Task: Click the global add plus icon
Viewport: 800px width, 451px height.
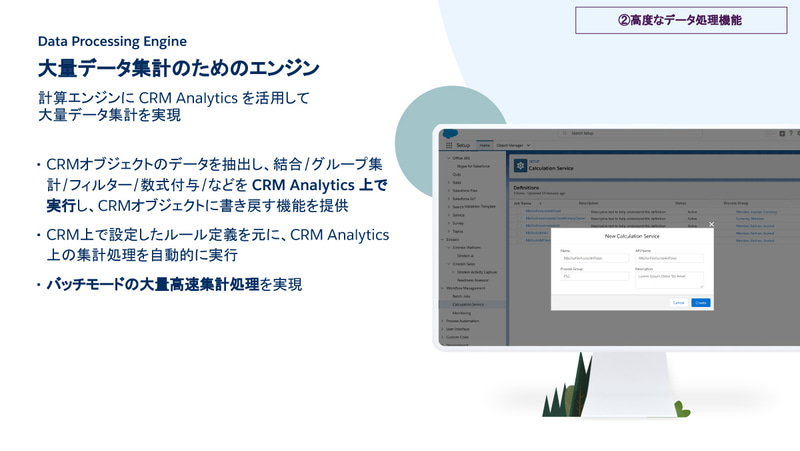Action: tap(782, 134)
